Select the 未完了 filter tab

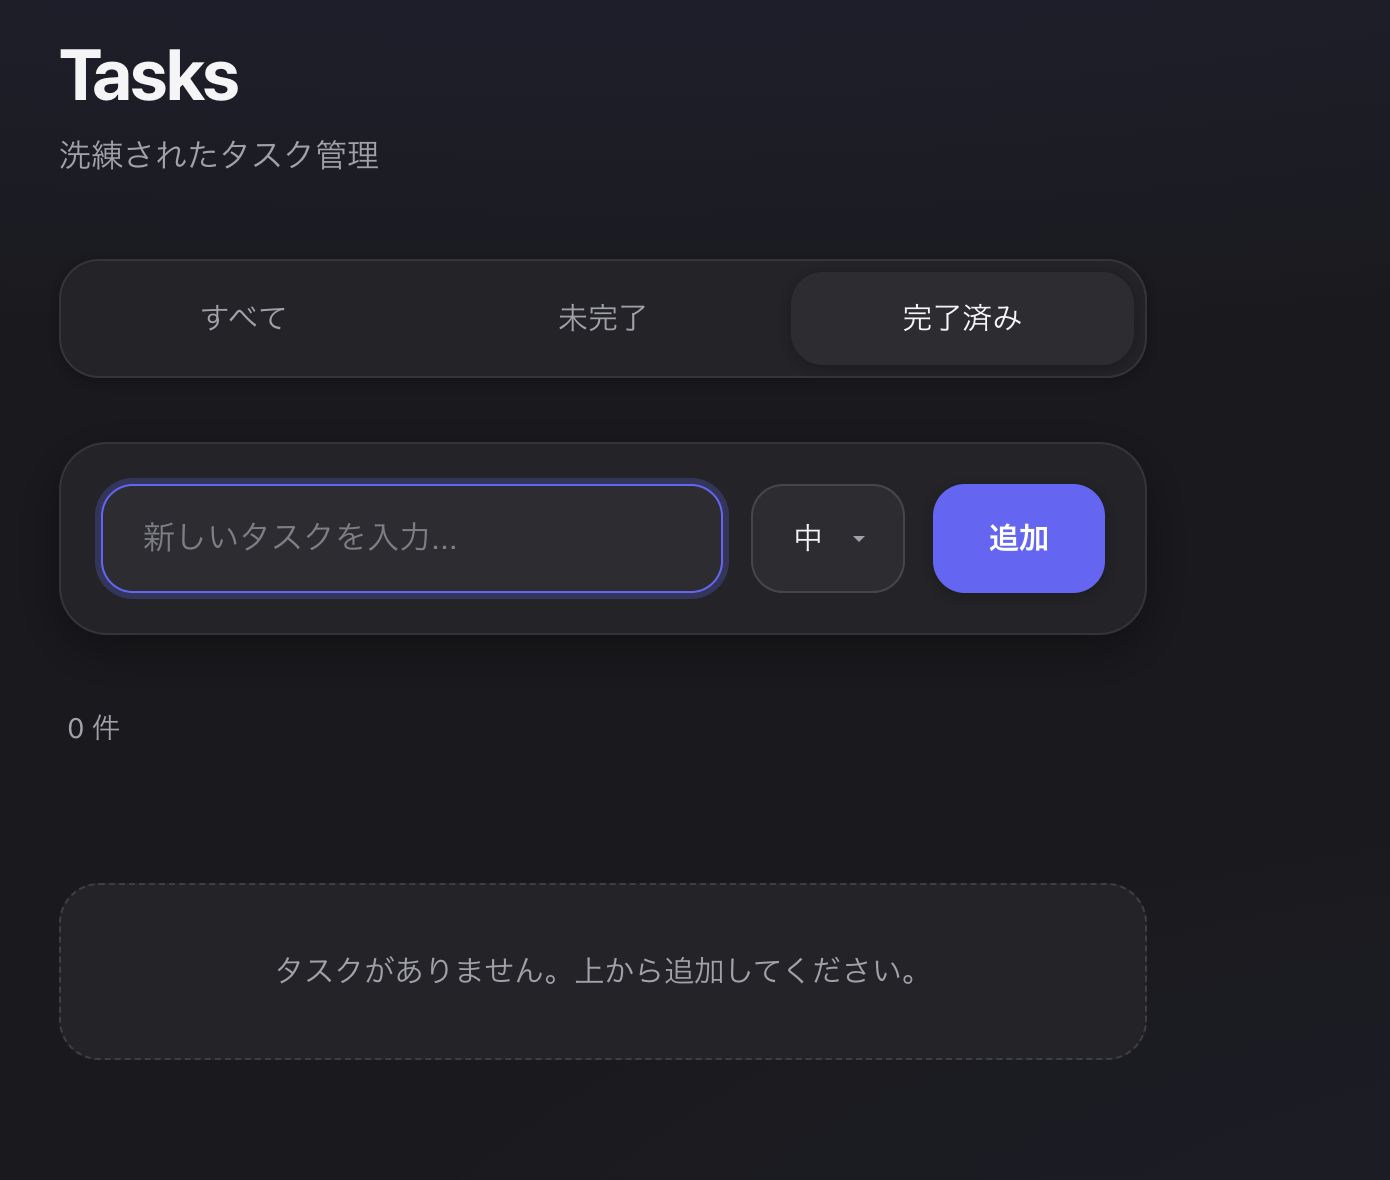point(602,318)
